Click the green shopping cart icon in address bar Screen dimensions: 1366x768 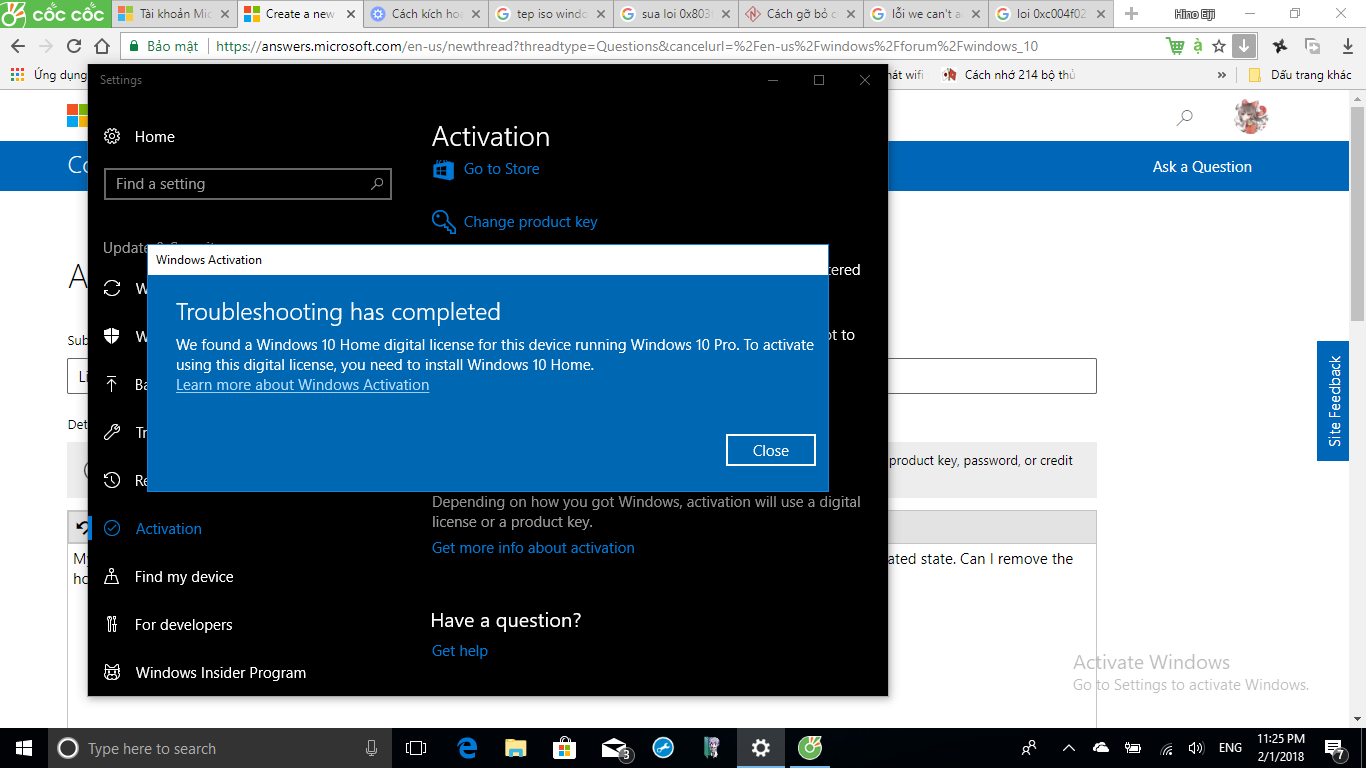click(x=1176, y=46)
